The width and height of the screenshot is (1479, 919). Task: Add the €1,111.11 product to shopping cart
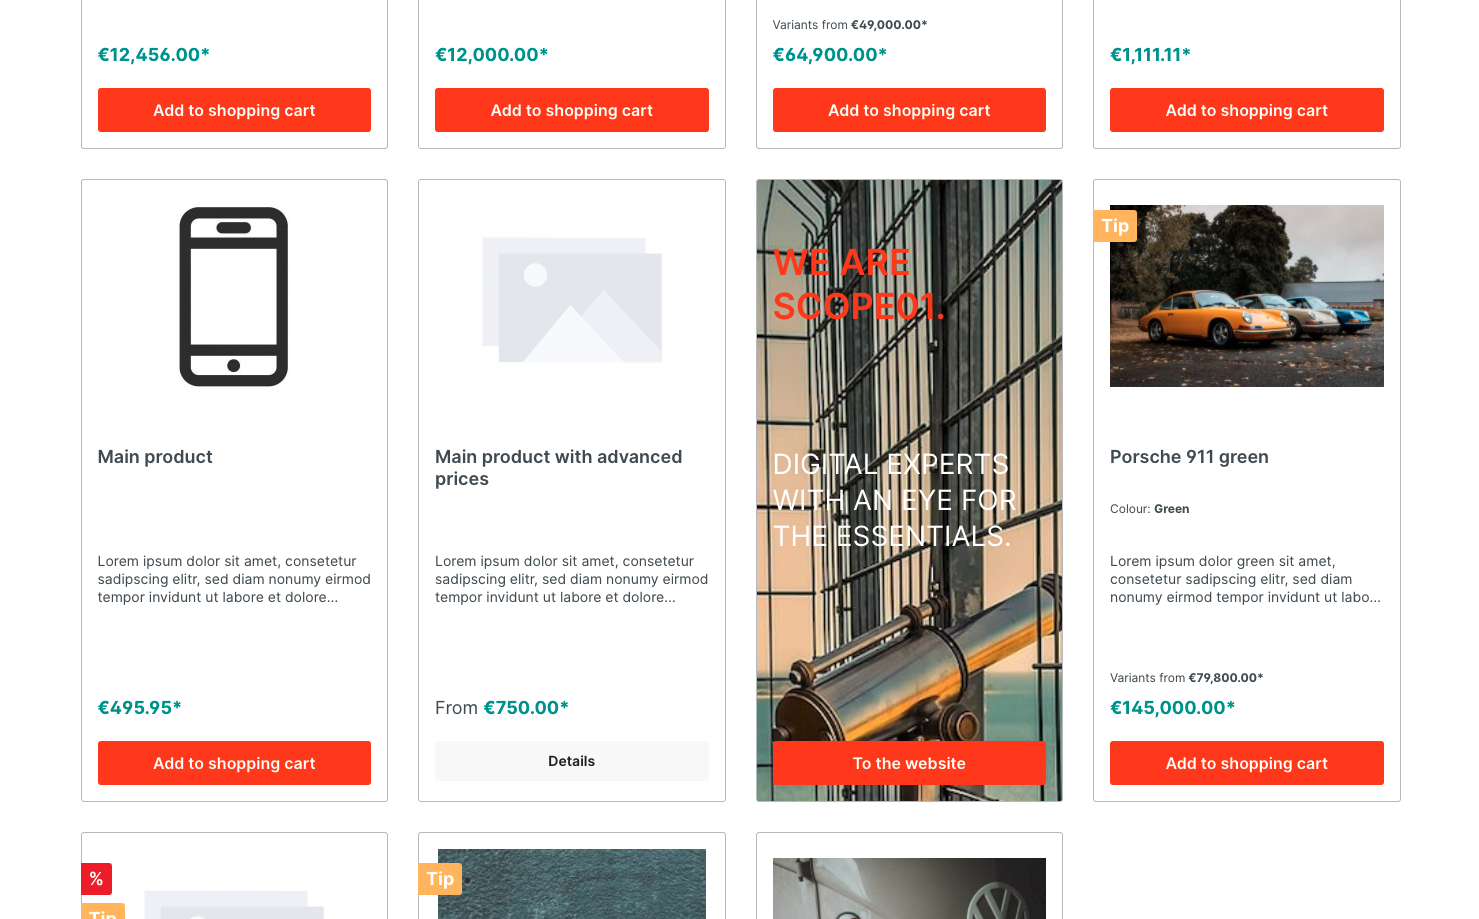coord(1247,110)
